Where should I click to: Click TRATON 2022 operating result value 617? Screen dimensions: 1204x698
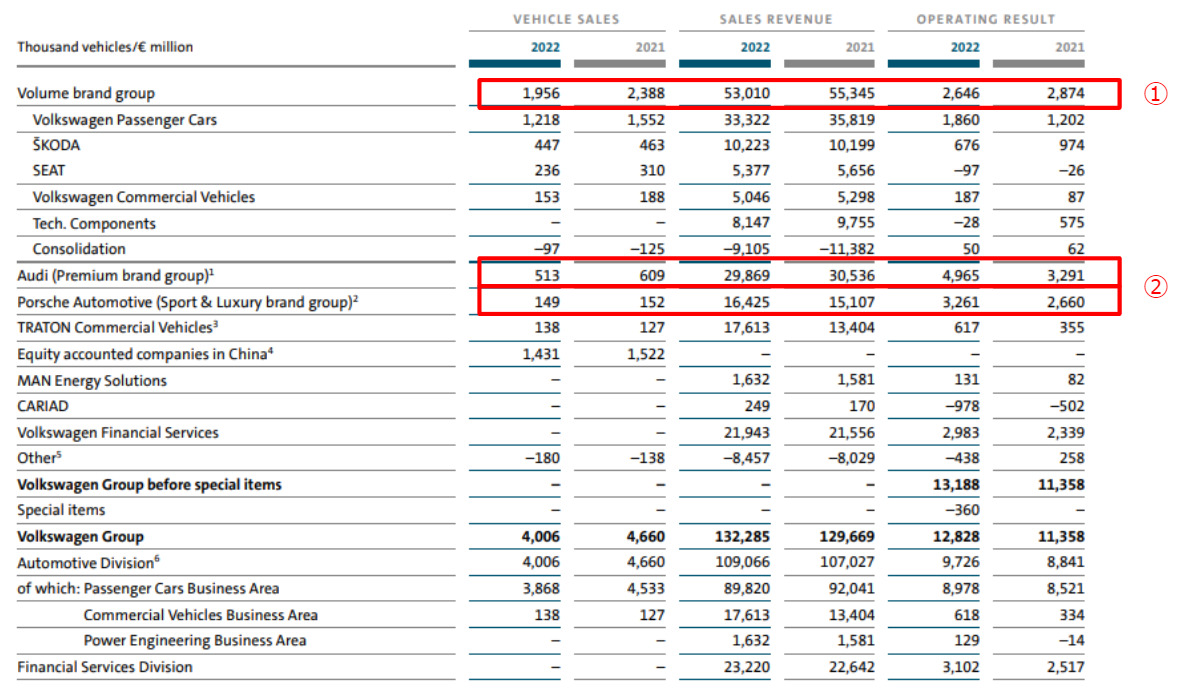967,328
